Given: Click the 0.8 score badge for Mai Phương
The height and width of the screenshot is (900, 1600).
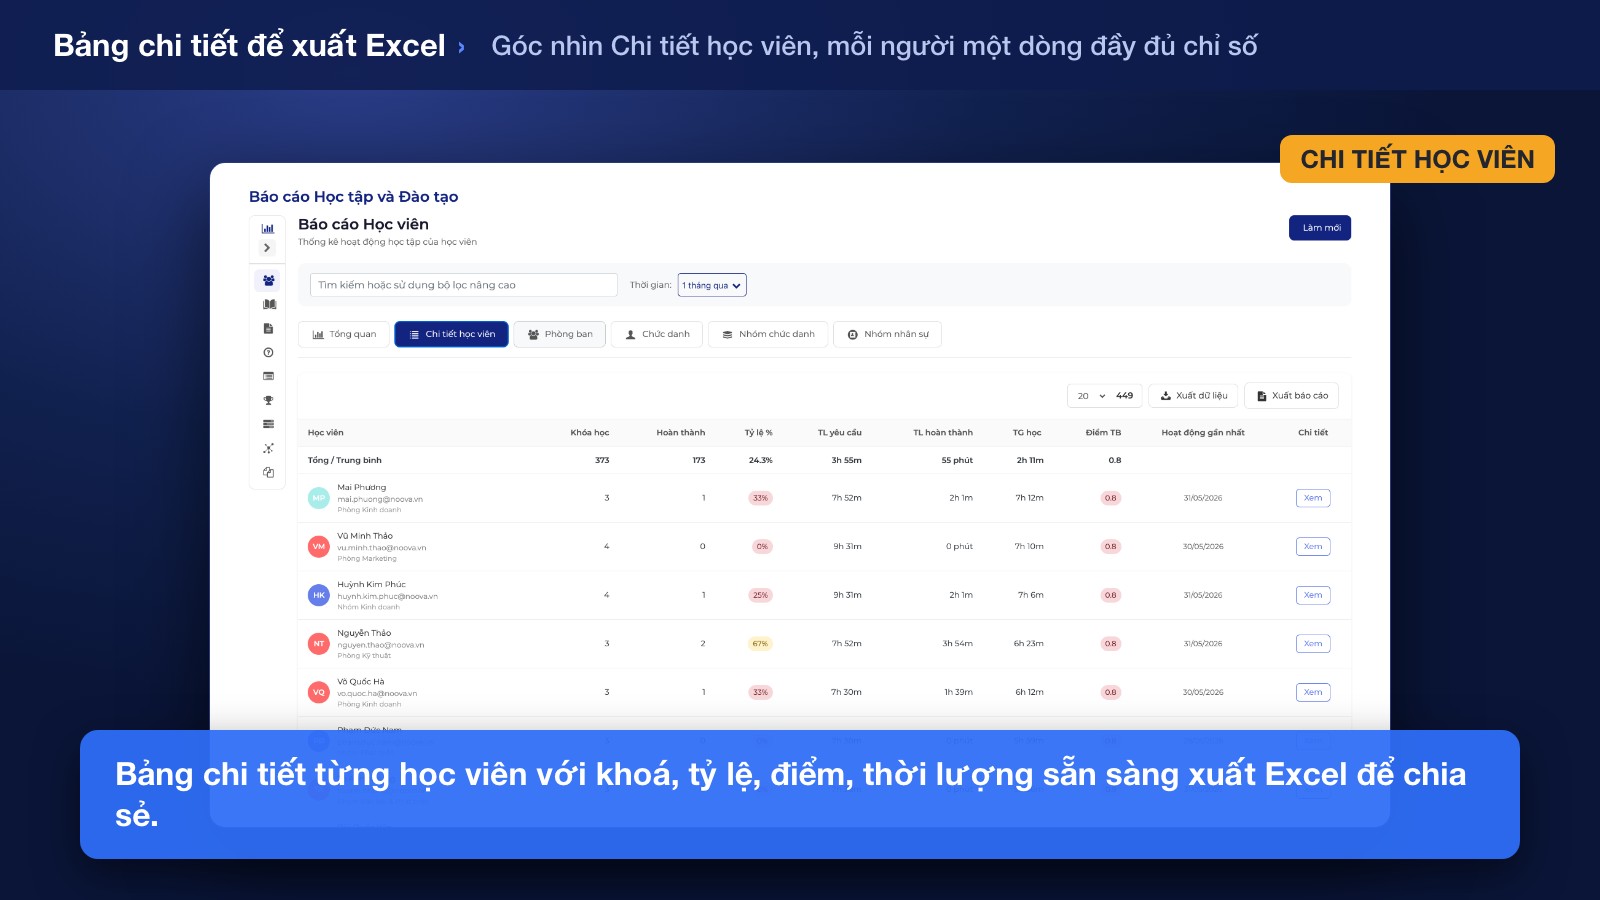Looking at the screenshot, I should pyautogui.click(x=1110, y=498).
